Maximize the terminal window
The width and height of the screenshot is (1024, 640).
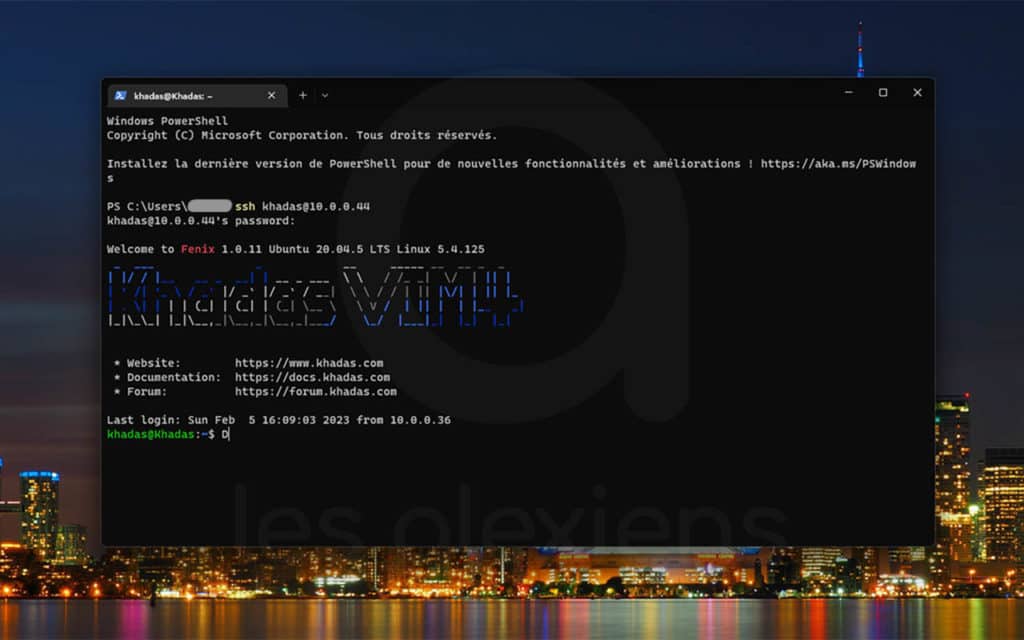click(x=883, y=93)
